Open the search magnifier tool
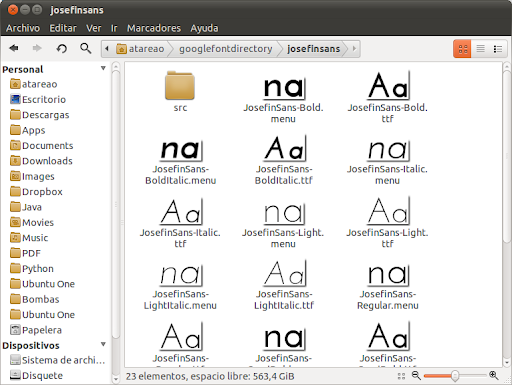512x385 pixels. (86, 49)
